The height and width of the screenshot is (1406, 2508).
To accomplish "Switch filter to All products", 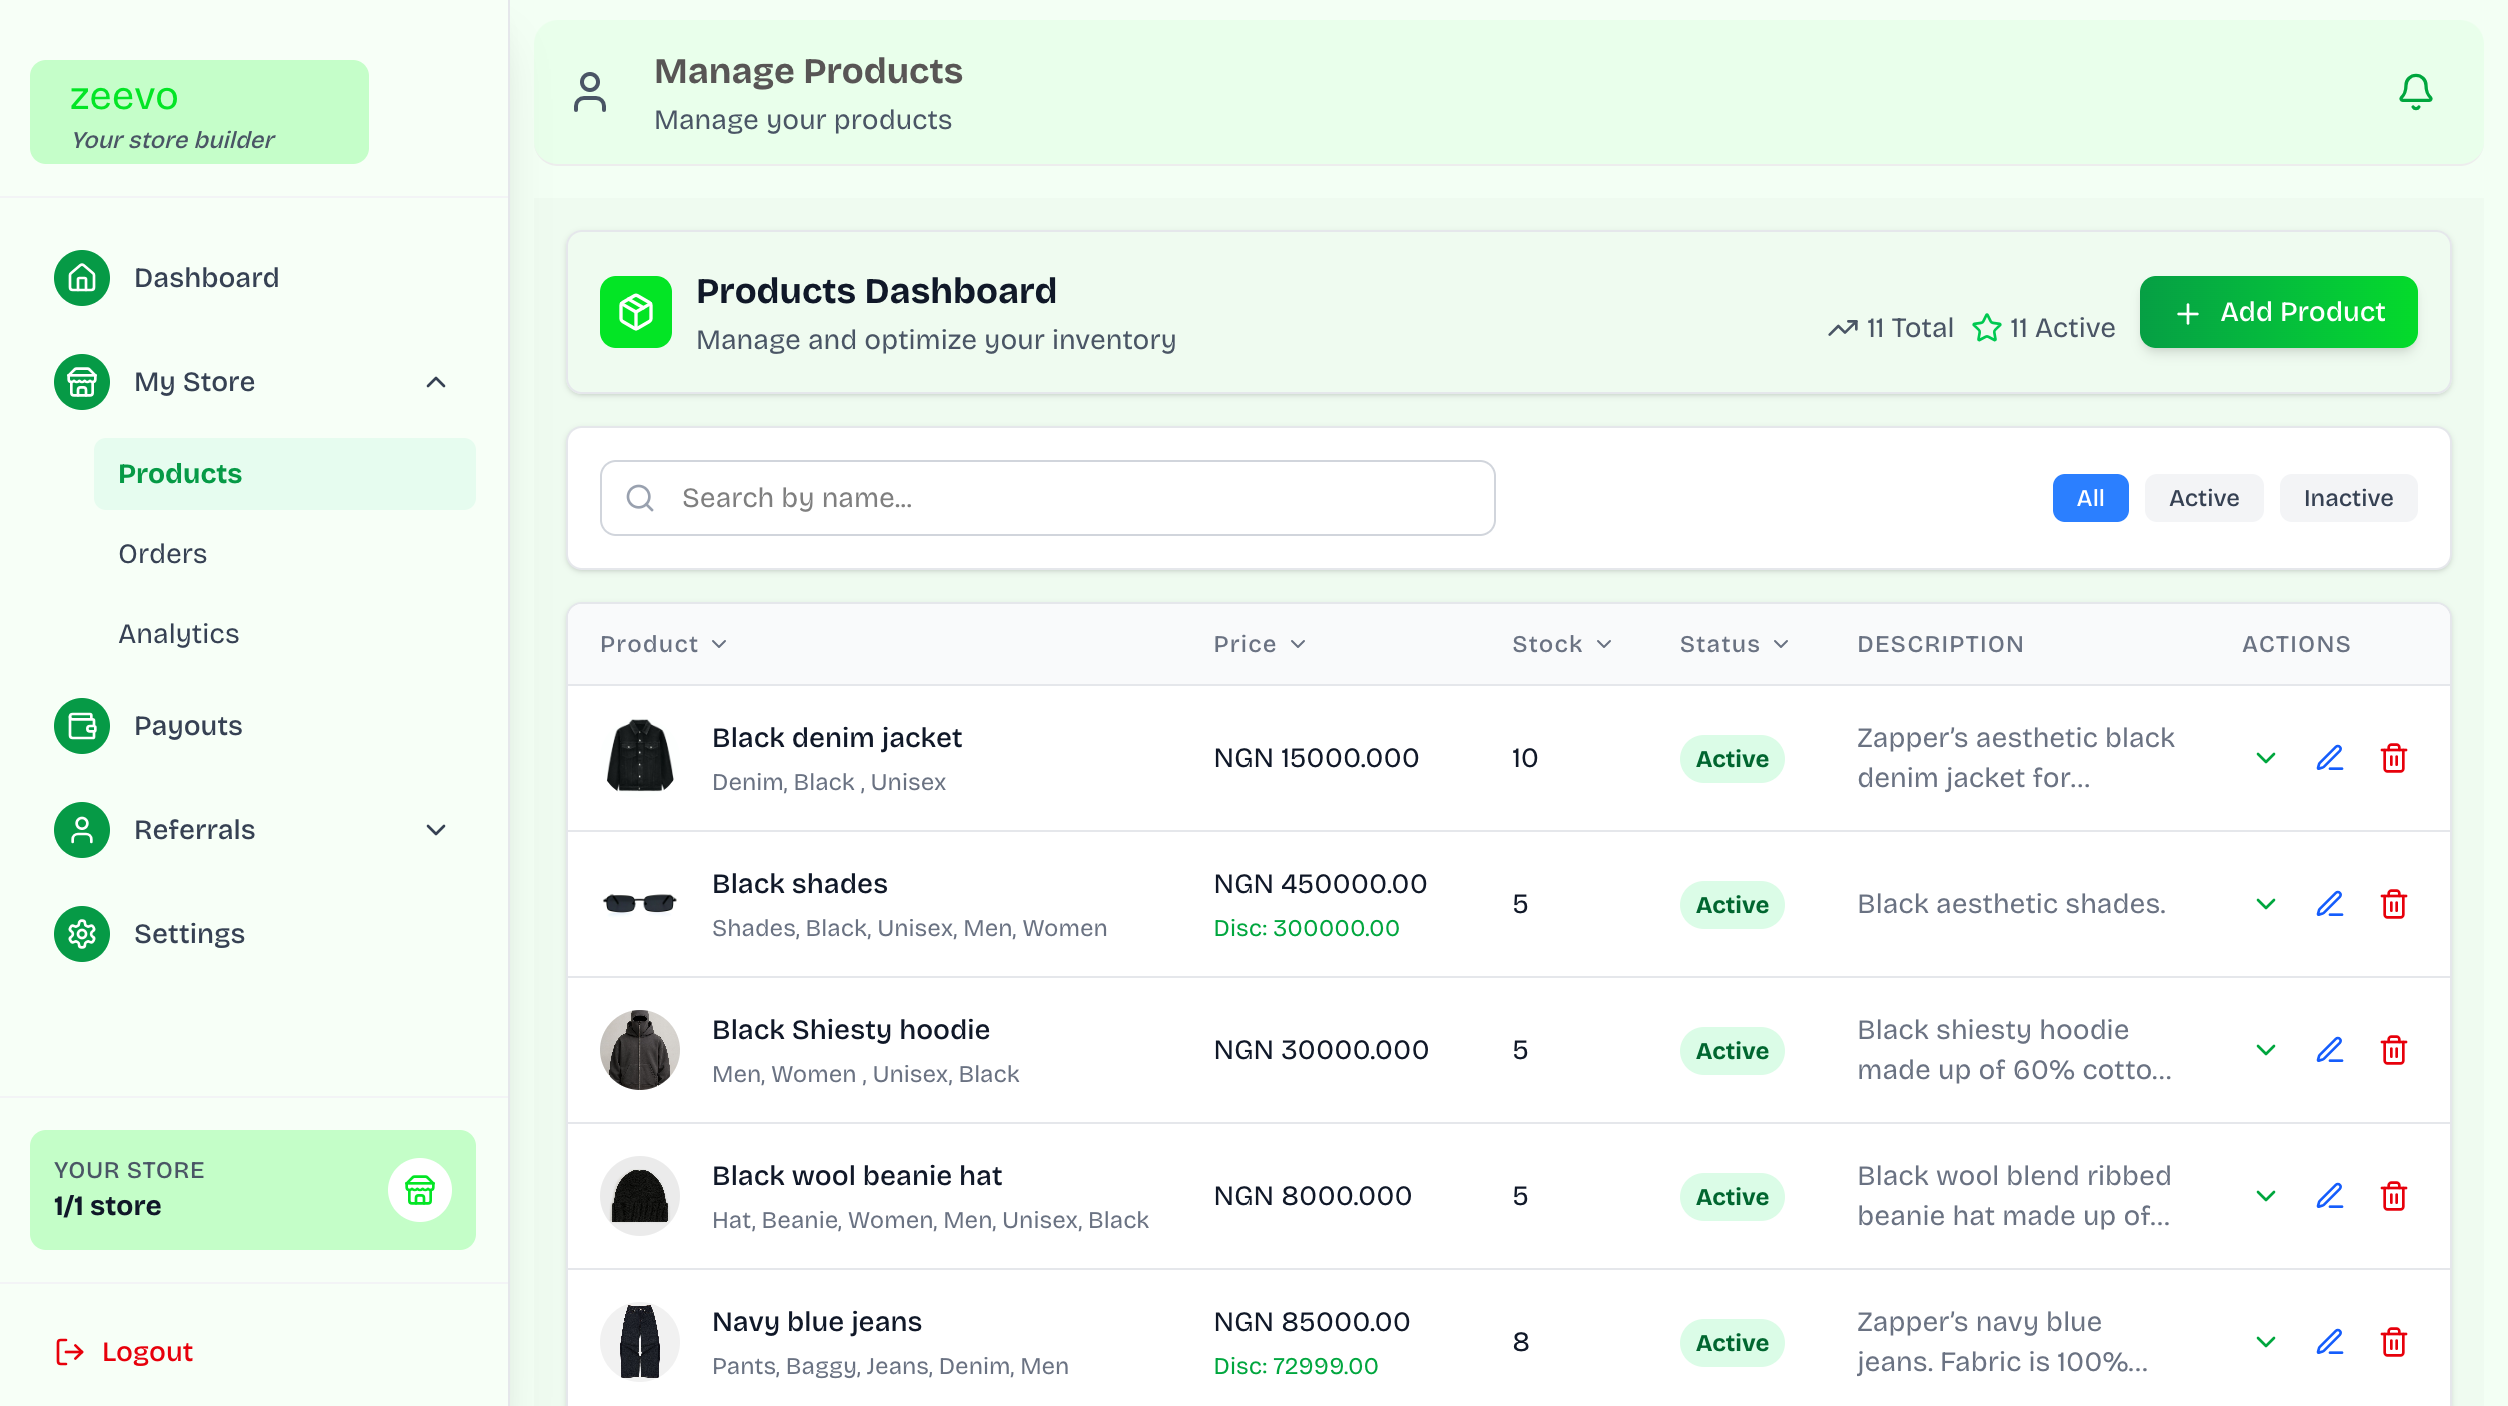I will tap(2091, 497).
